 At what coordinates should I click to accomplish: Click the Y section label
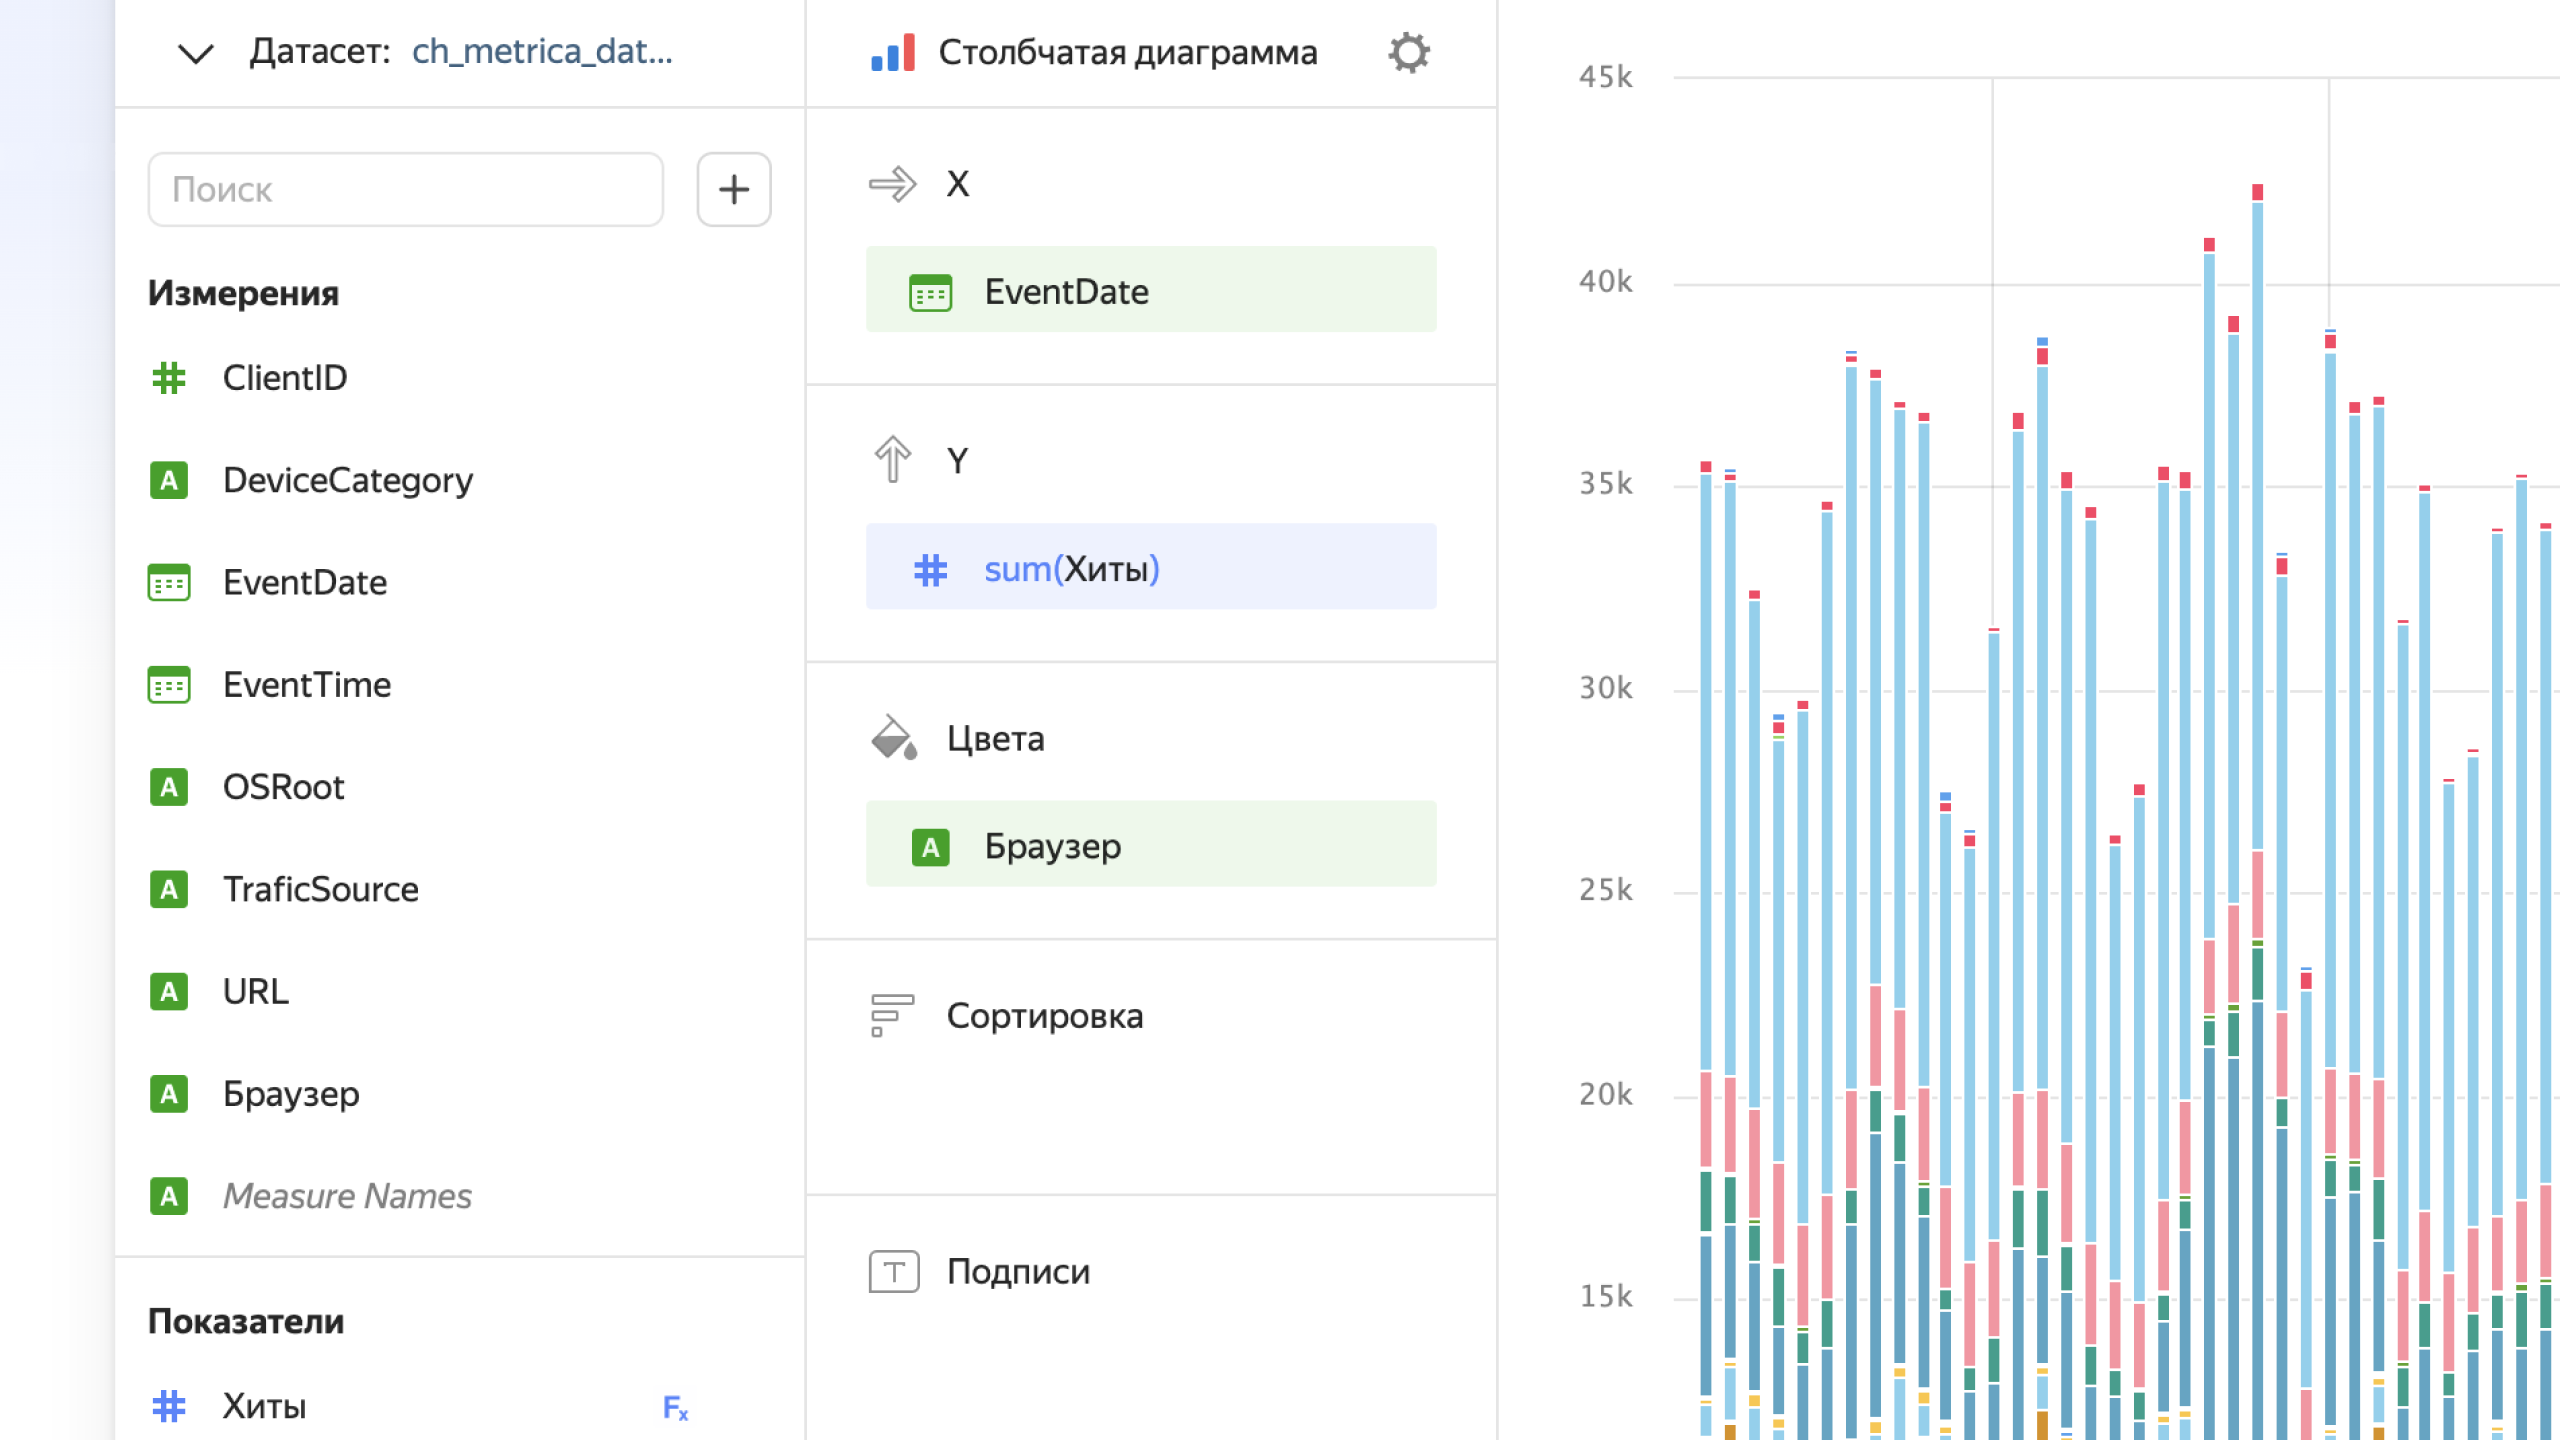coord(958,461)
